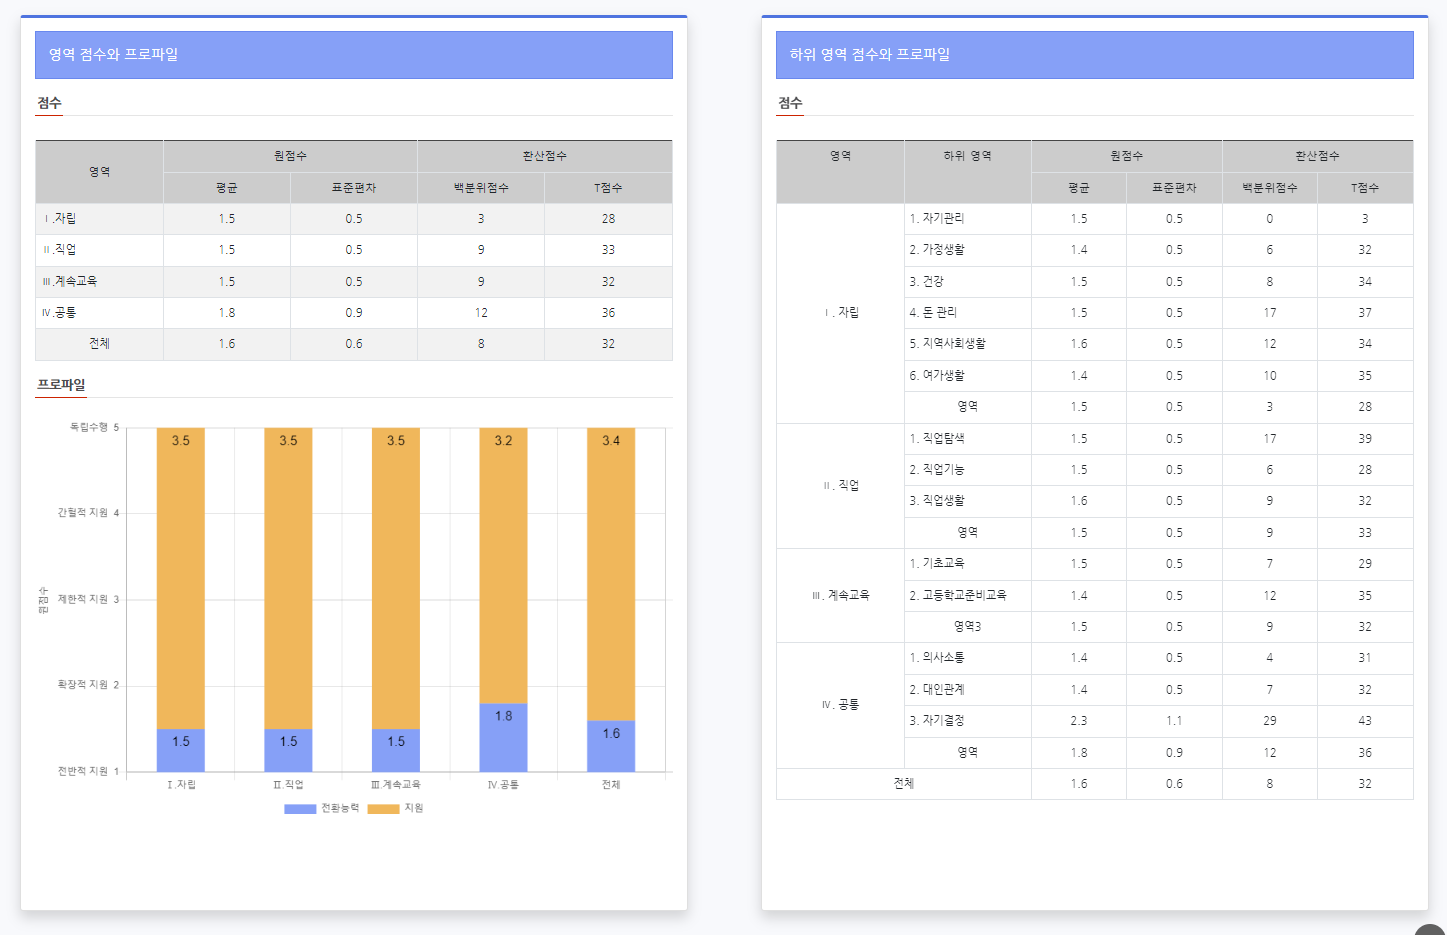
Task: Click the orange 지원 legend color box
Action: point(383,808)
